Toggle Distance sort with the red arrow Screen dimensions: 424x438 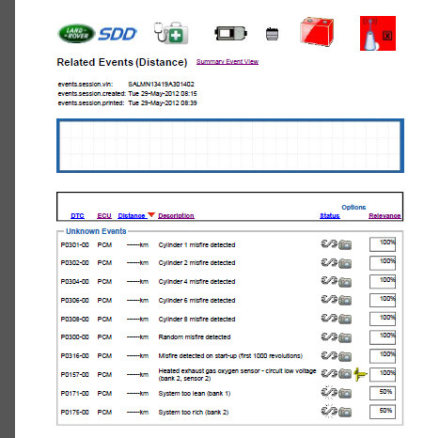click(x=151, y=215)
